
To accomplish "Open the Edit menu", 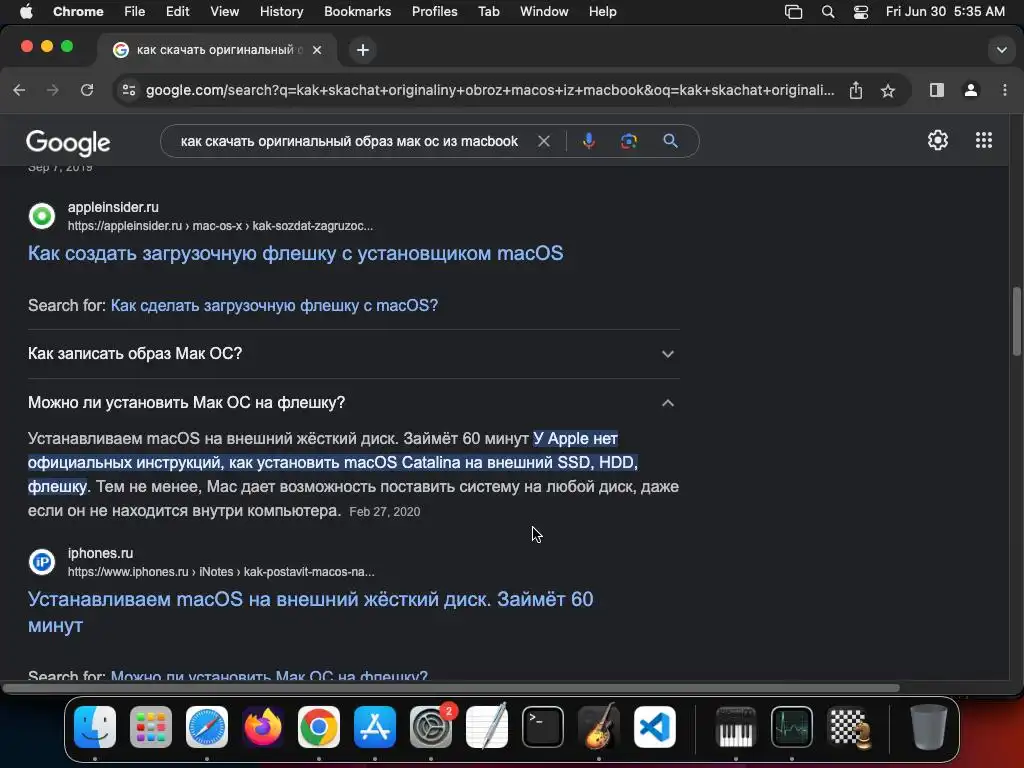I will [177, 11].
